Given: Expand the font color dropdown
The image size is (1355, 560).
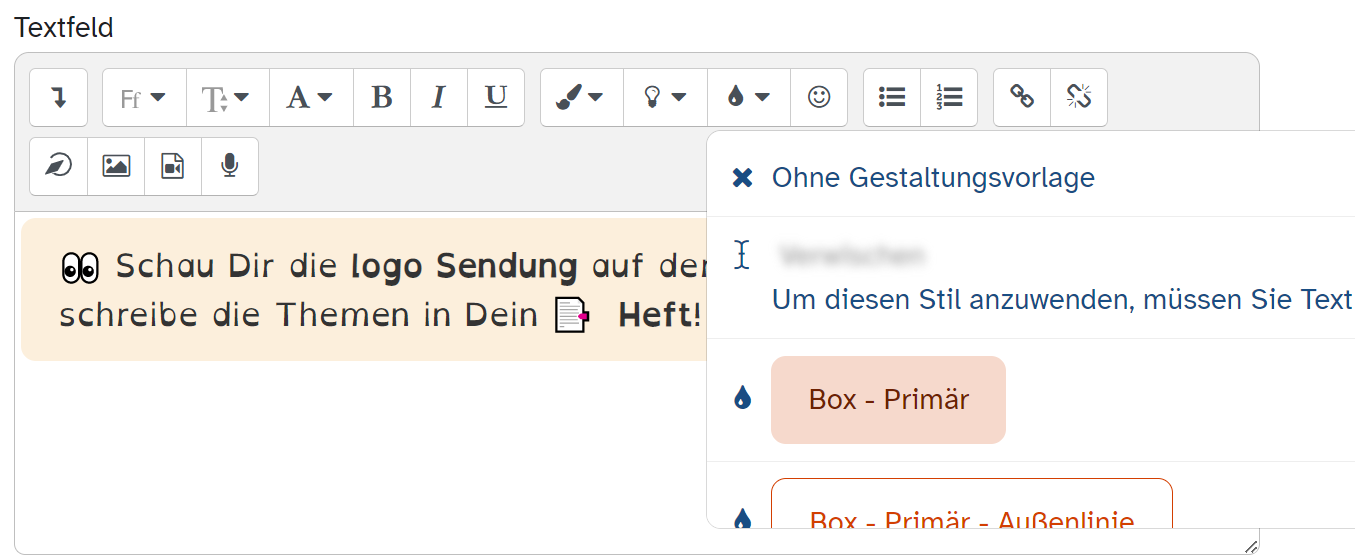Looking at the screenshot, I should [311, 98].
